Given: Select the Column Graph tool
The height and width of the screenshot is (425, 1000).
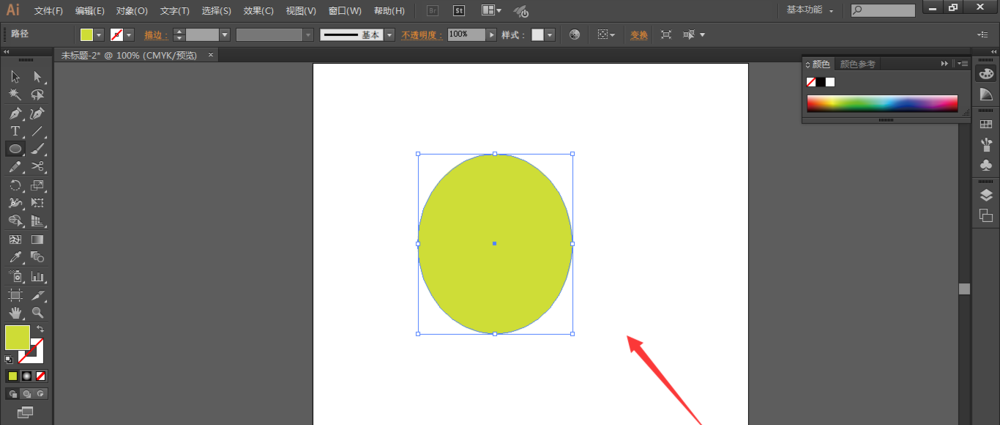Looking at the screenshot, I should pyautogui.click(x=38, y=276).
